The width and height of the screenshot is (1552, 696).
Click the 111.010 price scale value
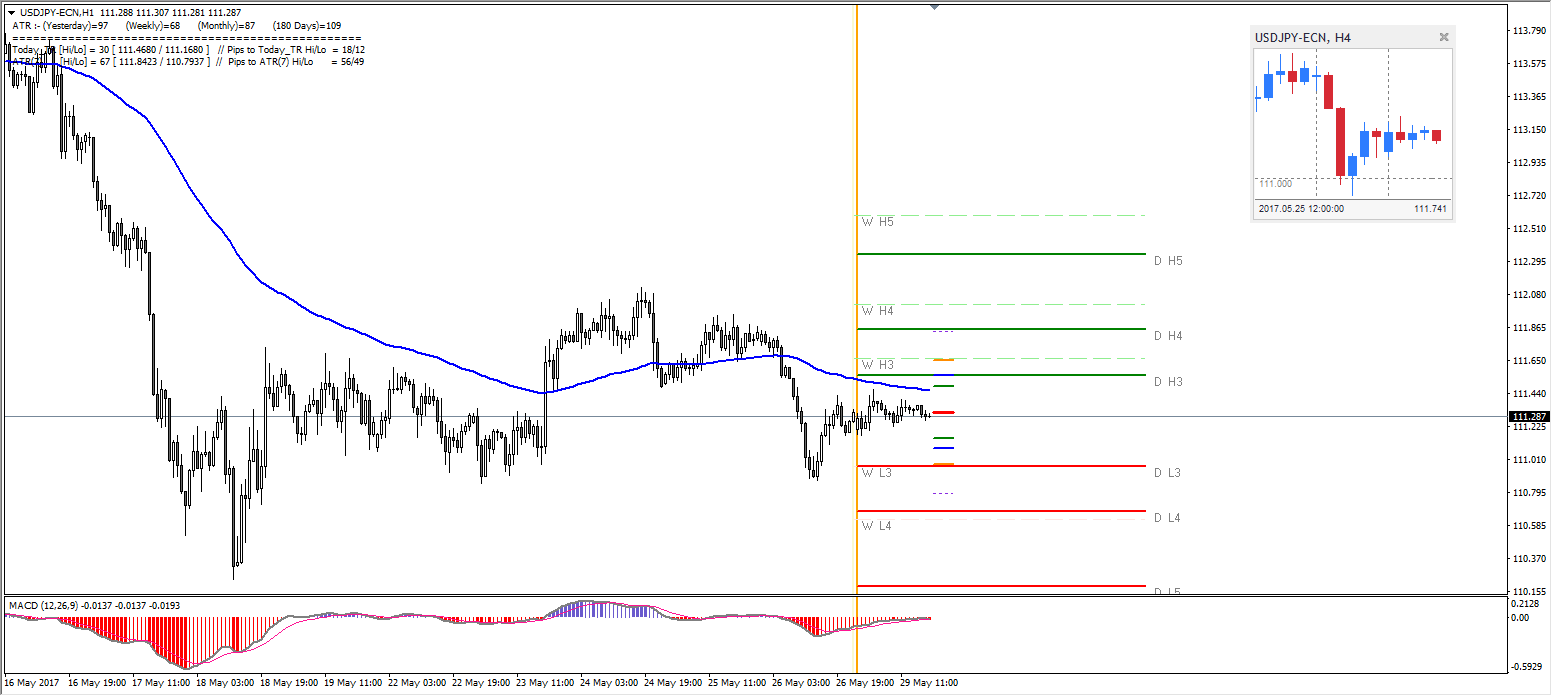point(1530,460)
